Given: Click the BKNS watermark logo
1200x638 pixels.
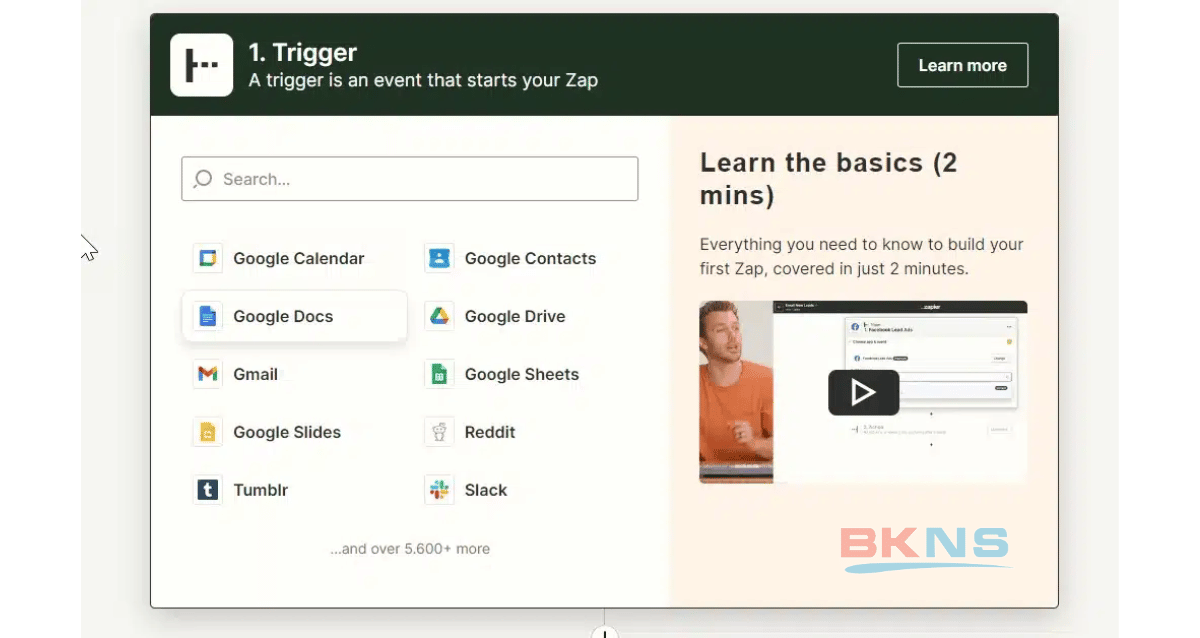Looking at the screenshot, I should coord(924,548).
